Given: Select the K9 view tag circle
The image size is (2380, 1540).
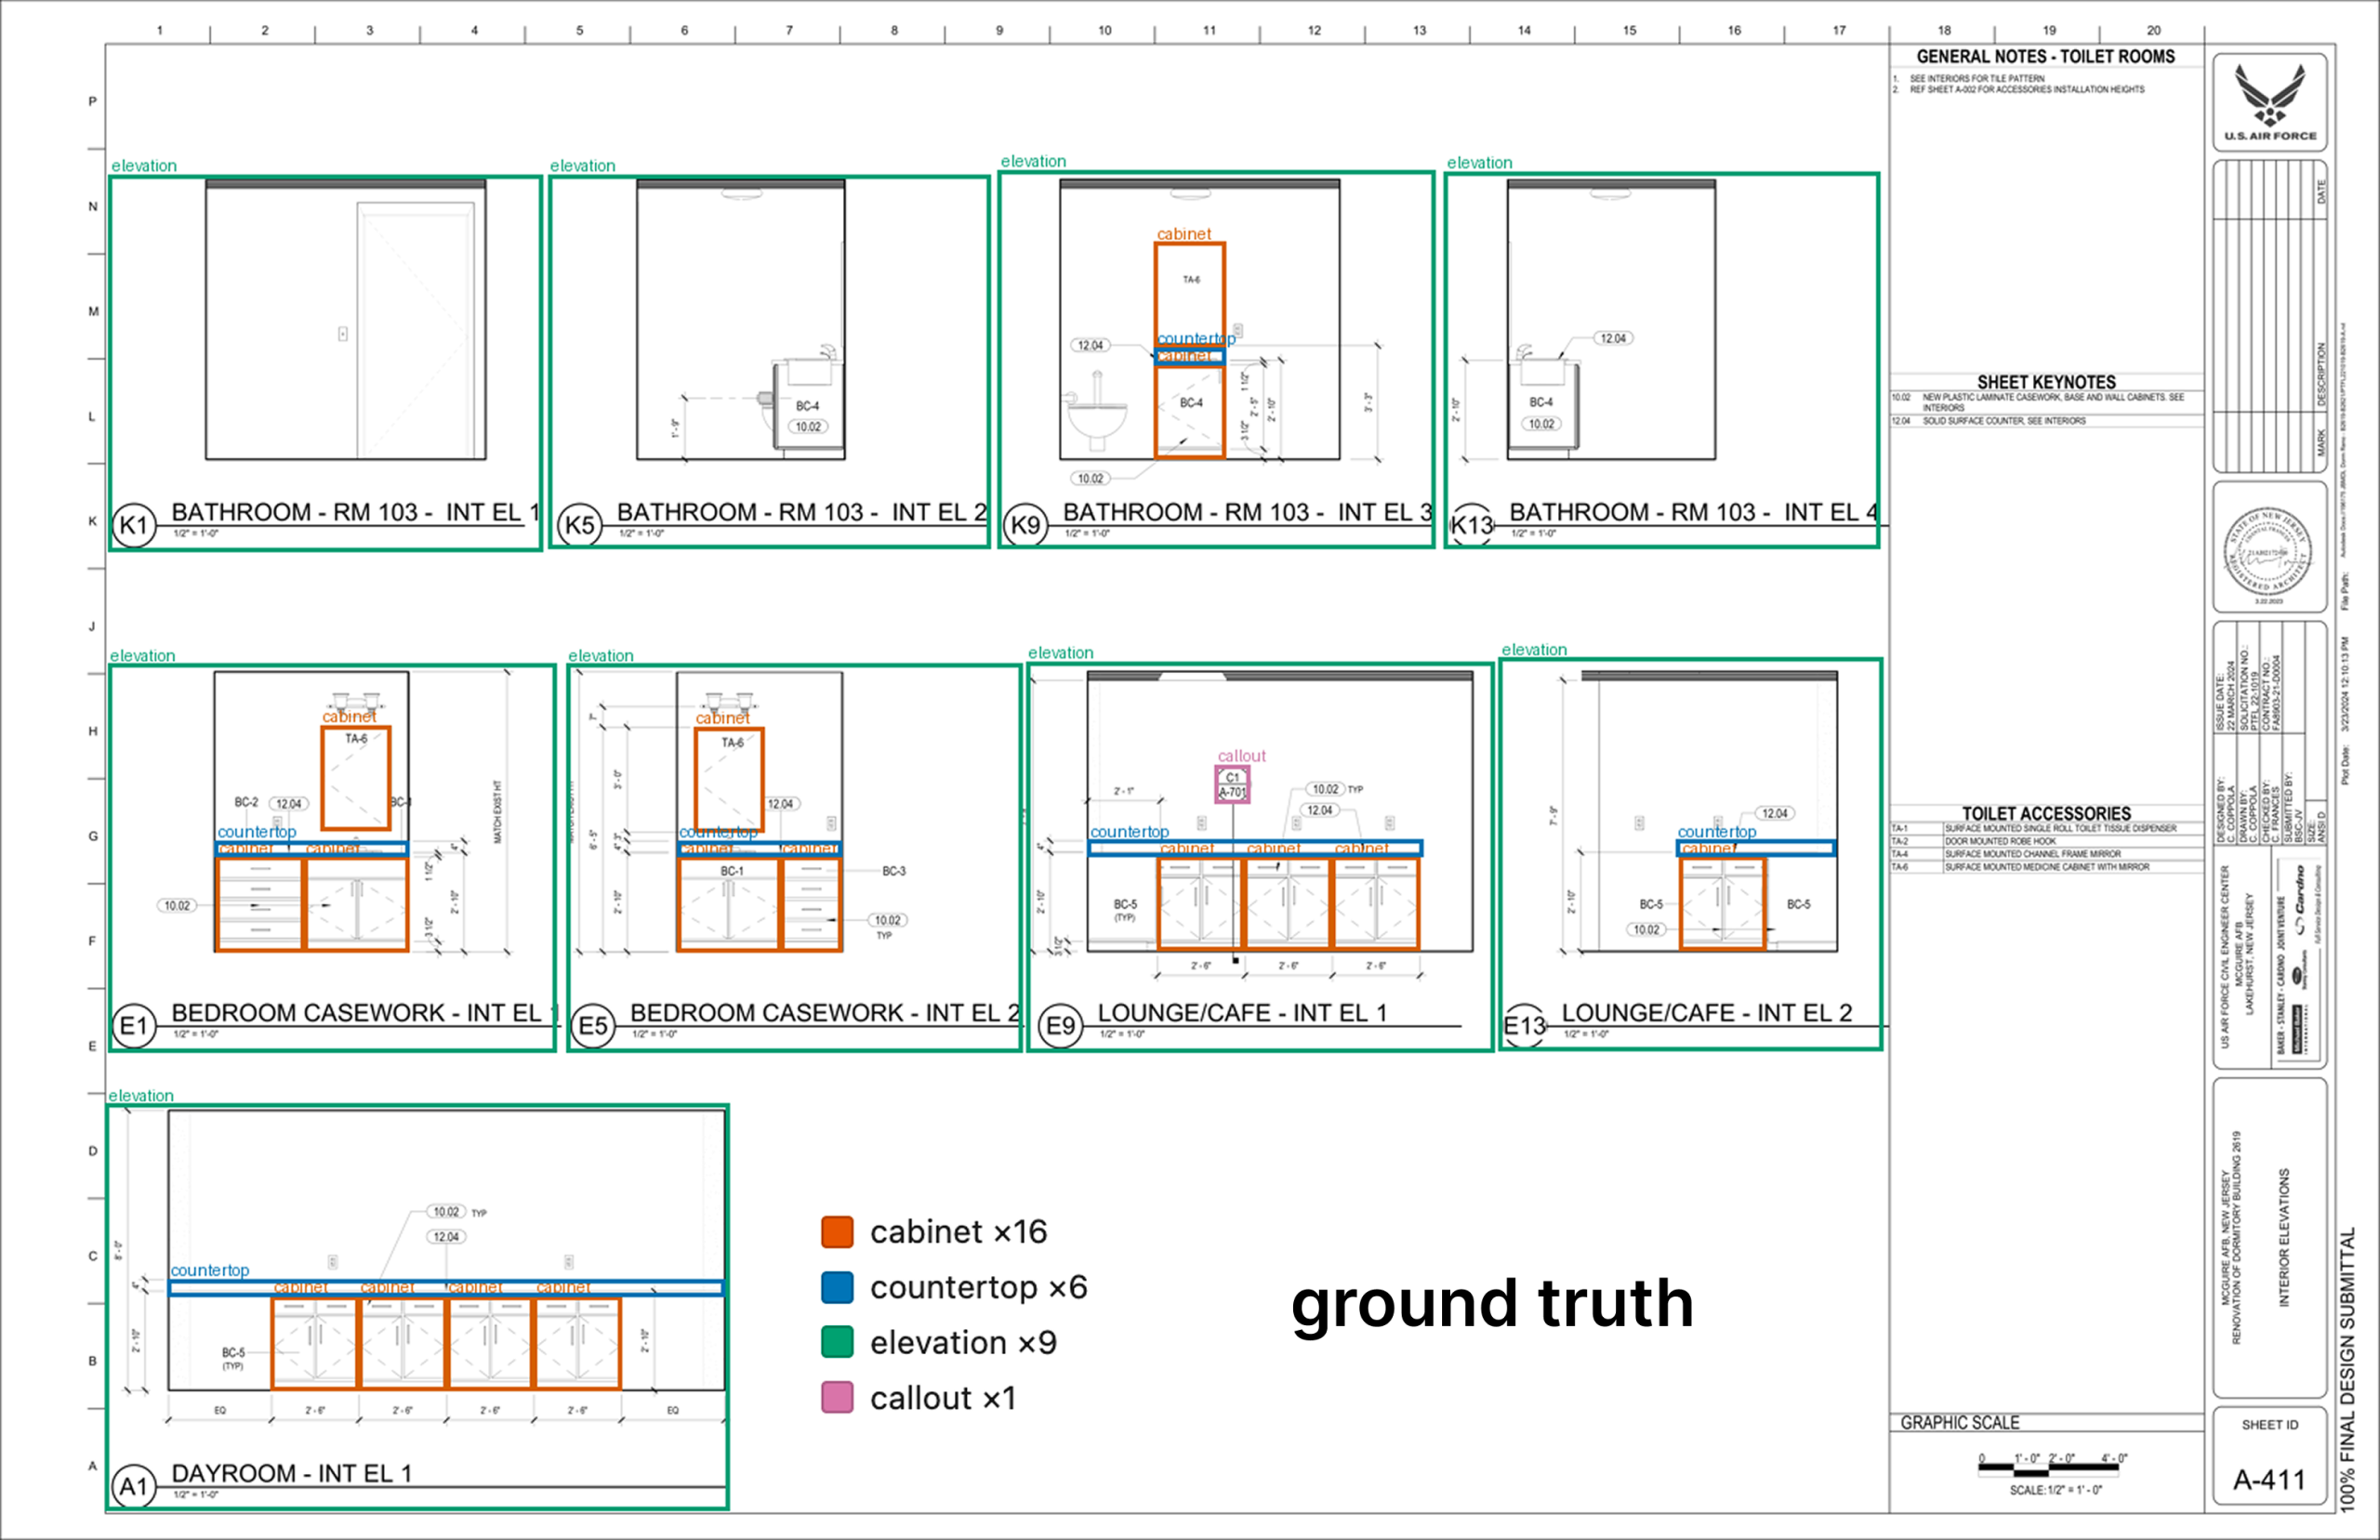Looking at the screenshot, I should 1025,525.
